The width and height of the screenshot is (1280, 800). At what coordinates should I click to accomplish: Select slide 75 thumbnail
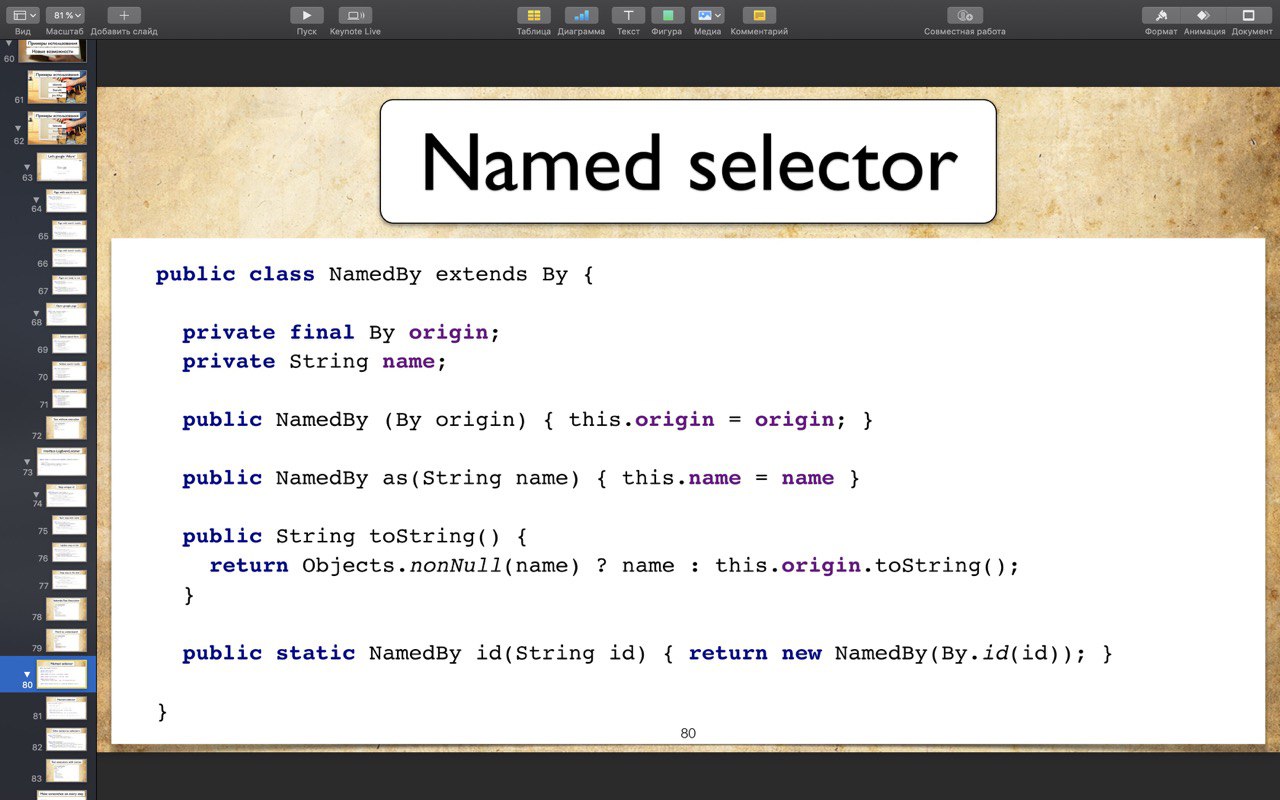tap(69, 525)
